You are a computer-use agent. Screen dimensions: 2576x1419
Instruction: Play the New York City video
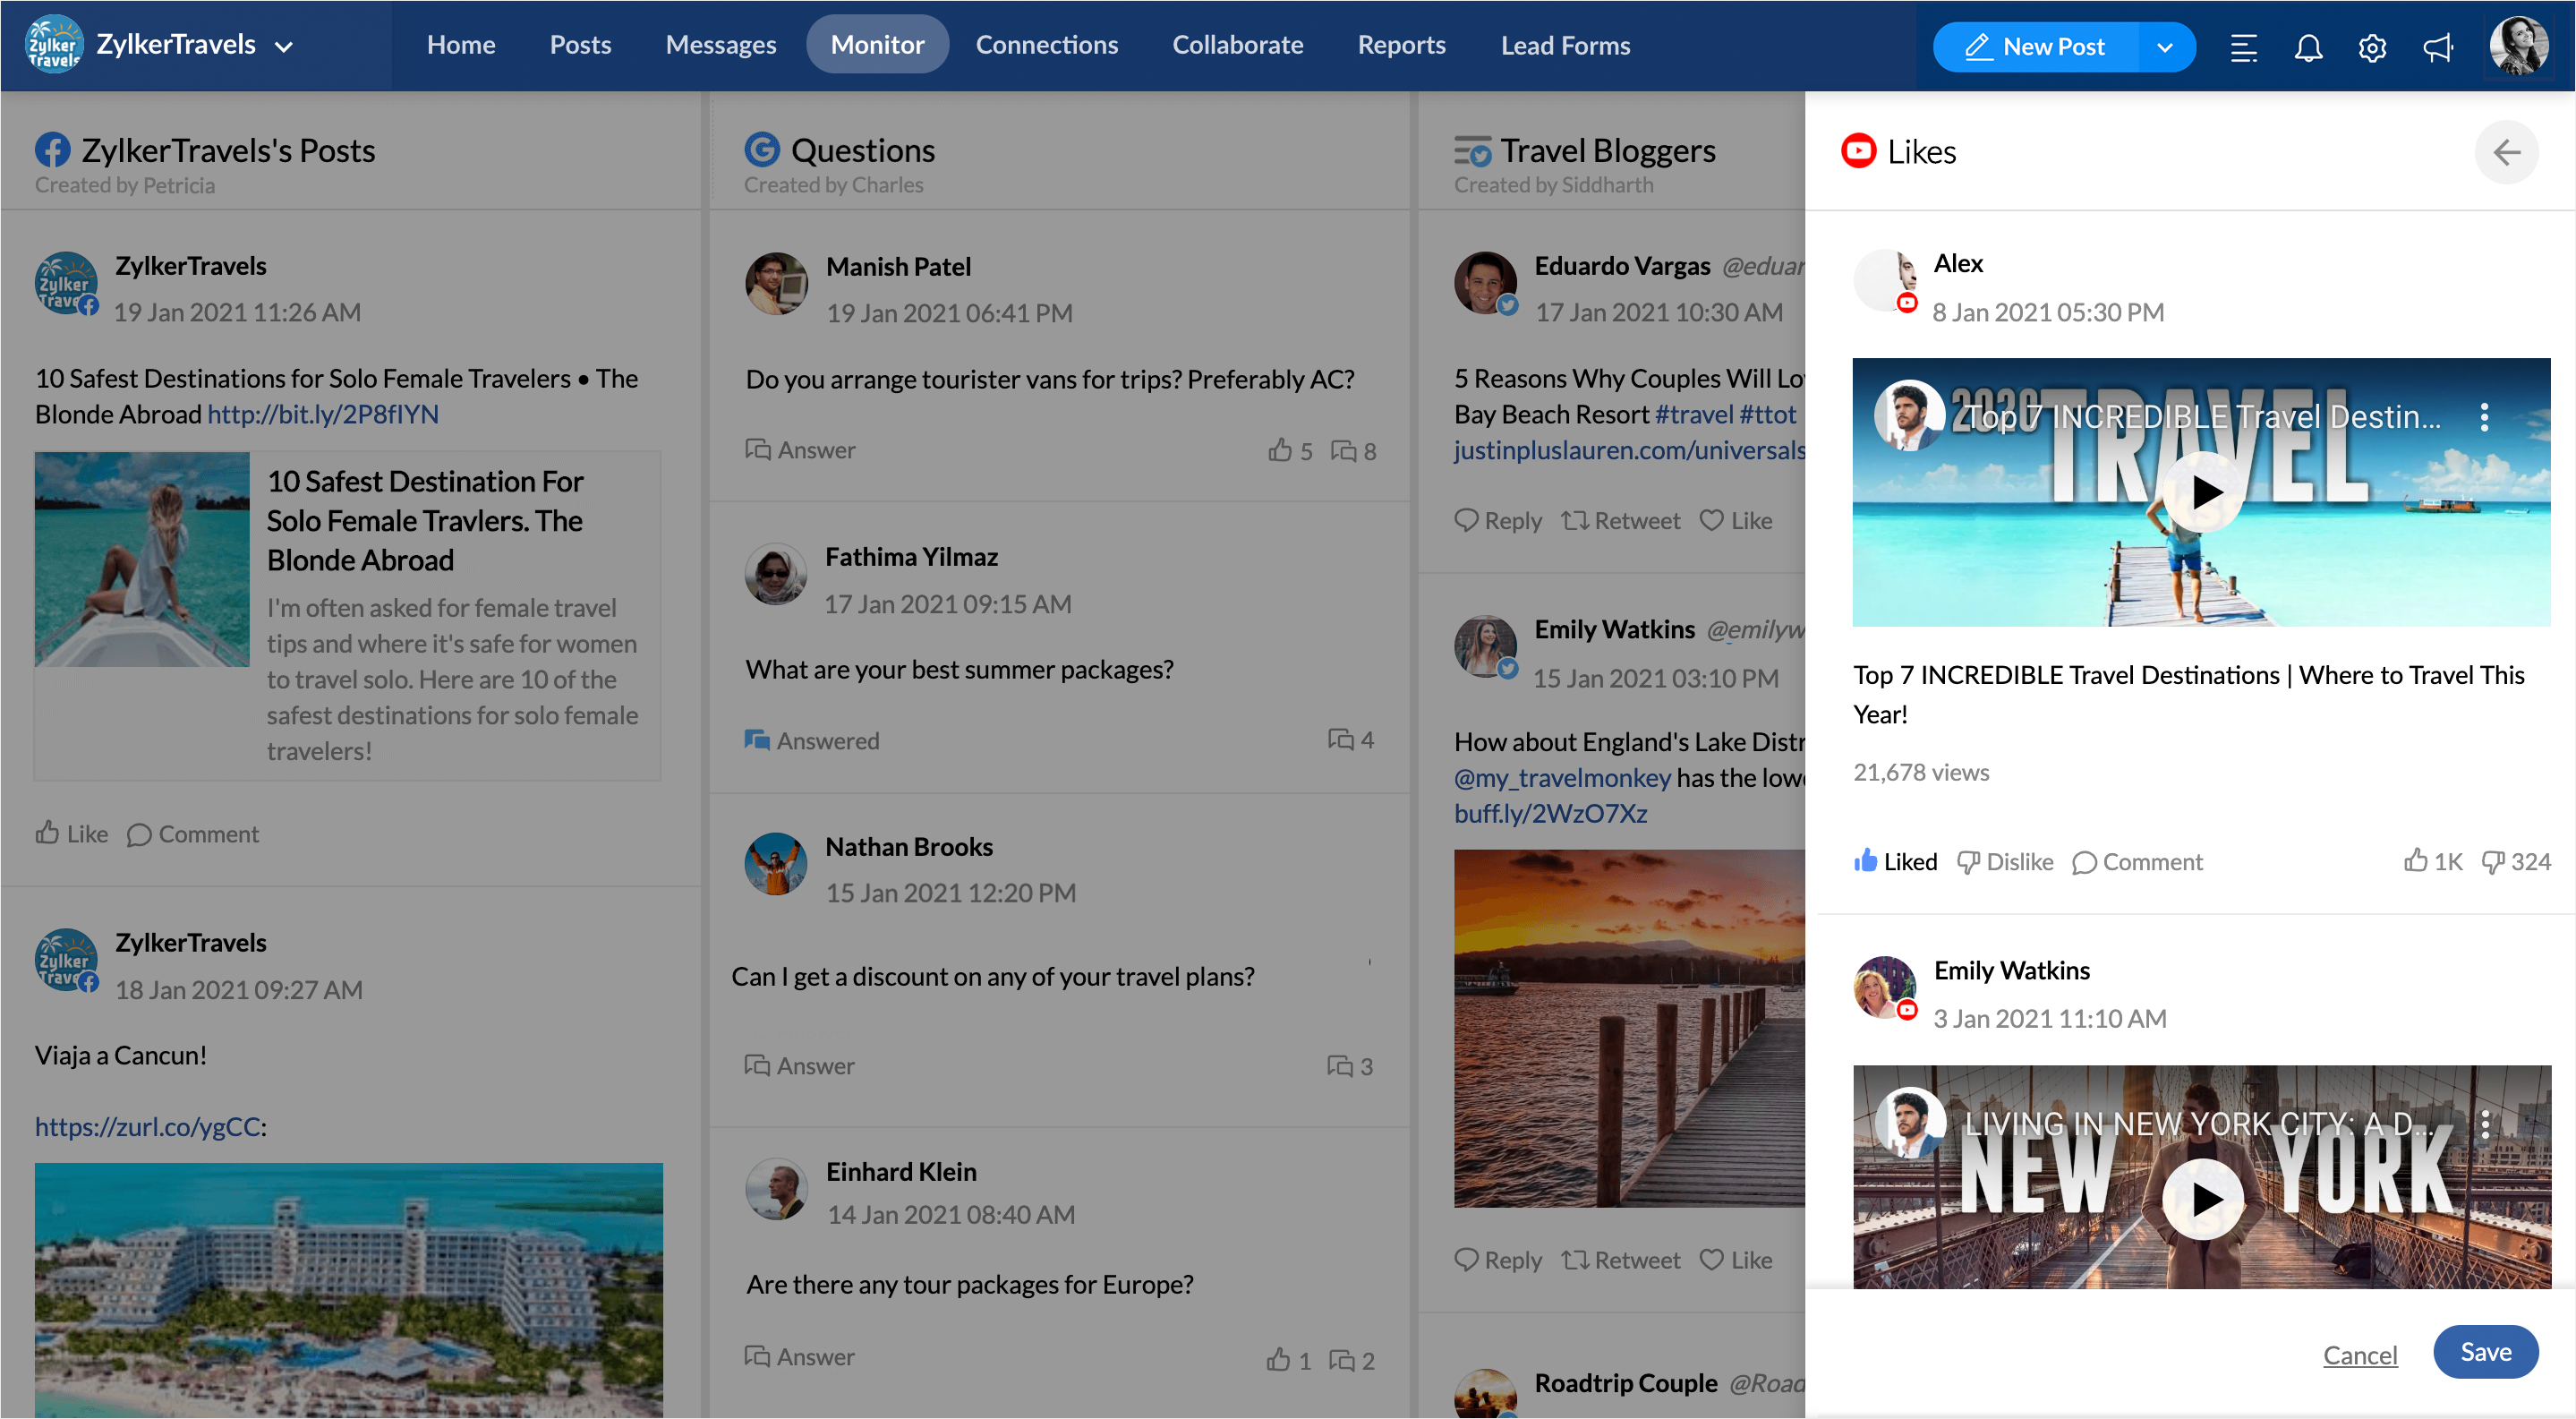coord(2202,1198)
